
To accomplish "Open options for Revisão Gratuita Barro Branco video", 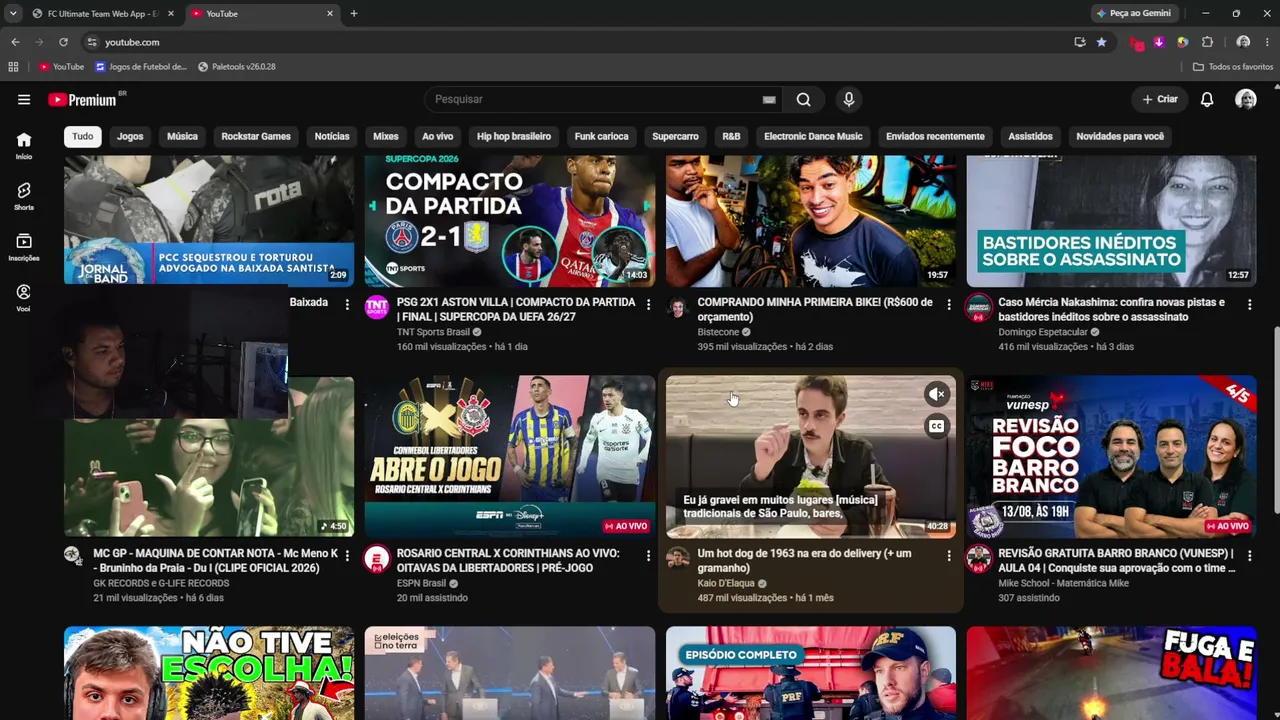I will pos(1249,555).
